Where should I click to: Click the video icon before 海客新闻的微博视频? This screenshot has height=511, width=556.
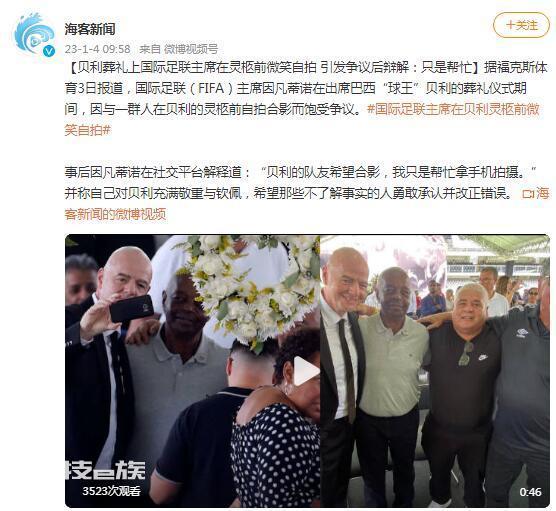pyautogui.click(x=528, y=194)
